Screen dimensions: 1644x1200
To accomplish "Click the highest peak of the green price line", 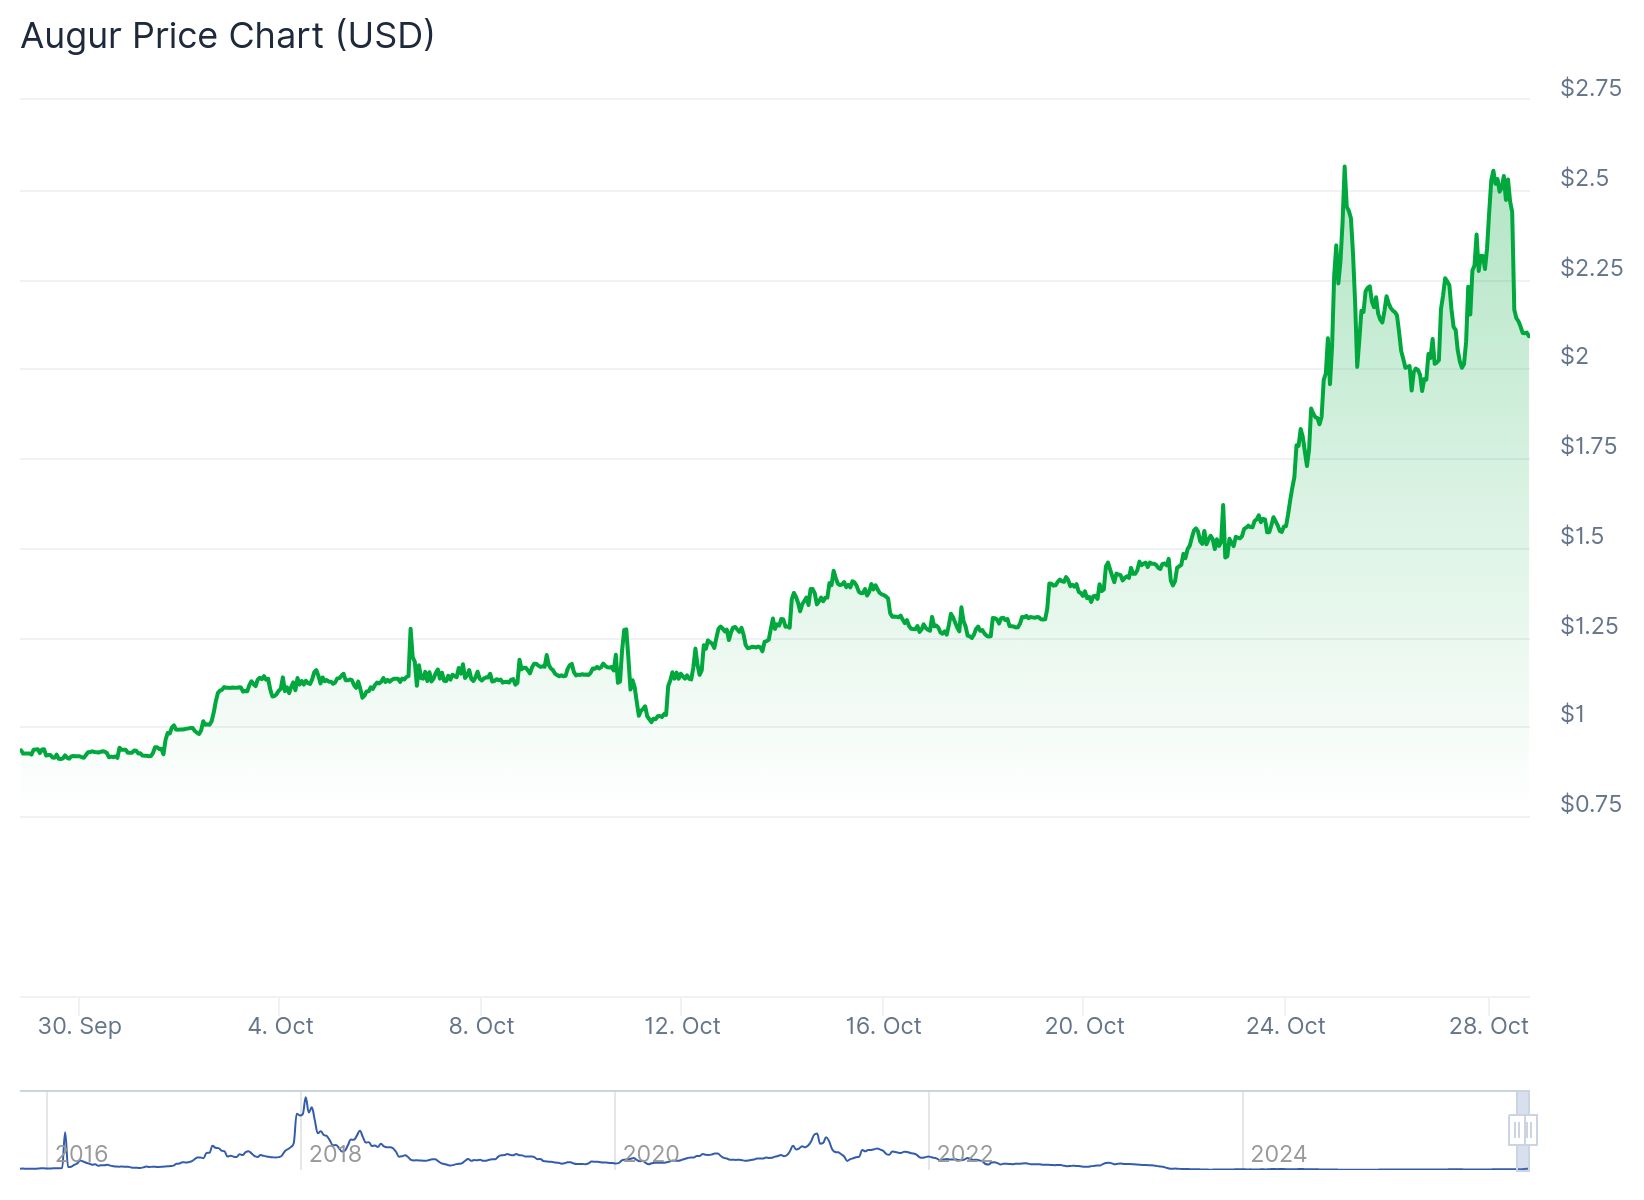I will tap(1344, 167).
